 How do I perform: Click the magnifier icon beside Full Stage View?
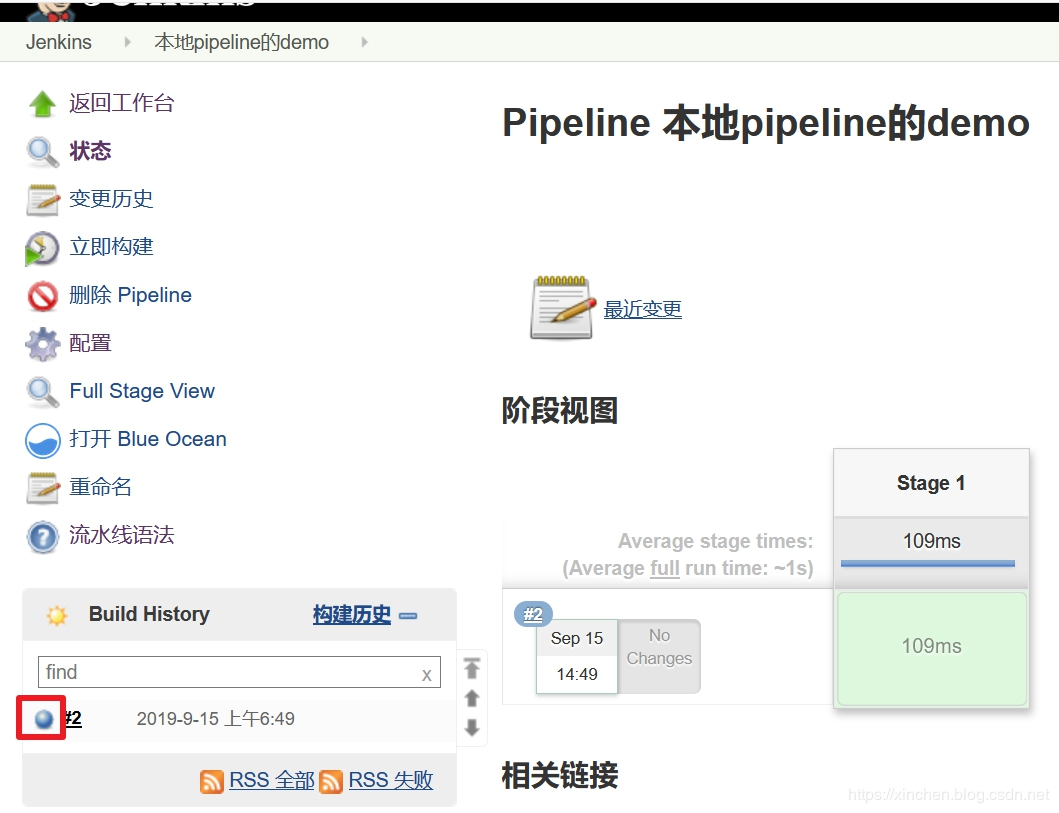(x=43, y=392)
